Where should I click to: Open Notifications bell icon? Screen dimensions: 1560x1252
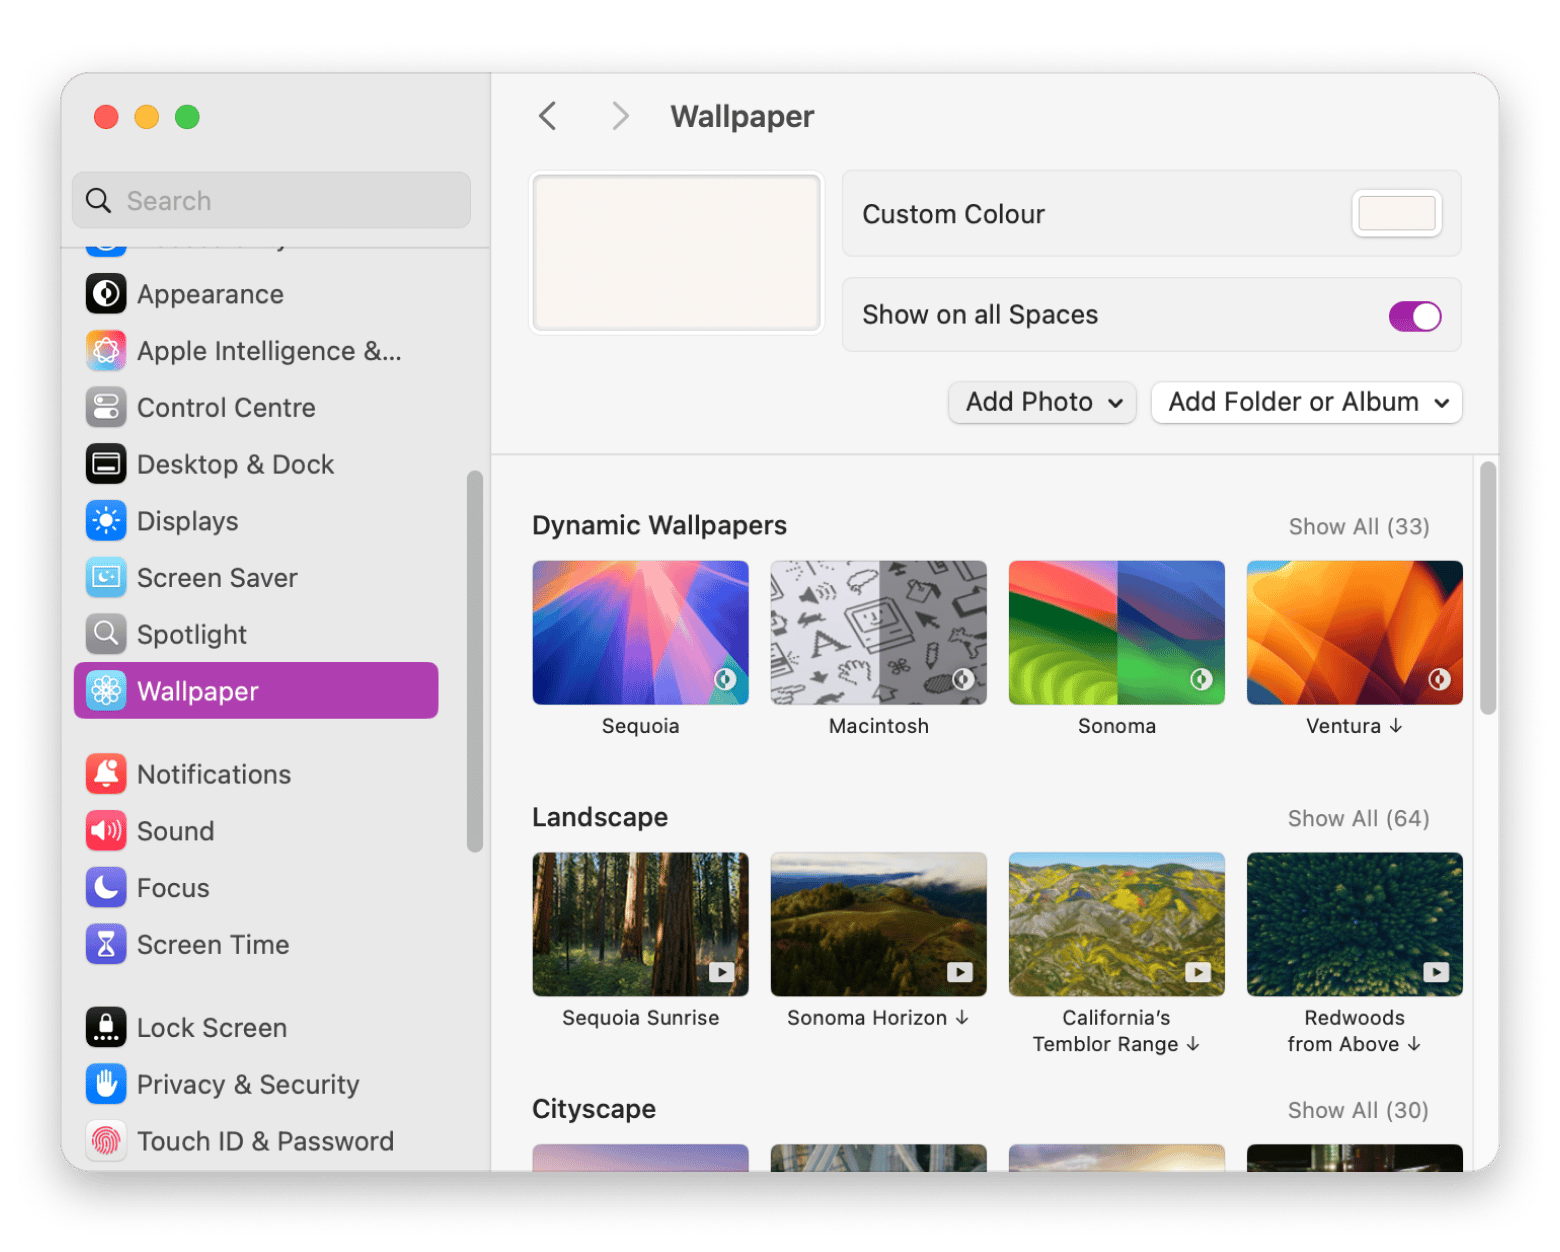point(106,774)
